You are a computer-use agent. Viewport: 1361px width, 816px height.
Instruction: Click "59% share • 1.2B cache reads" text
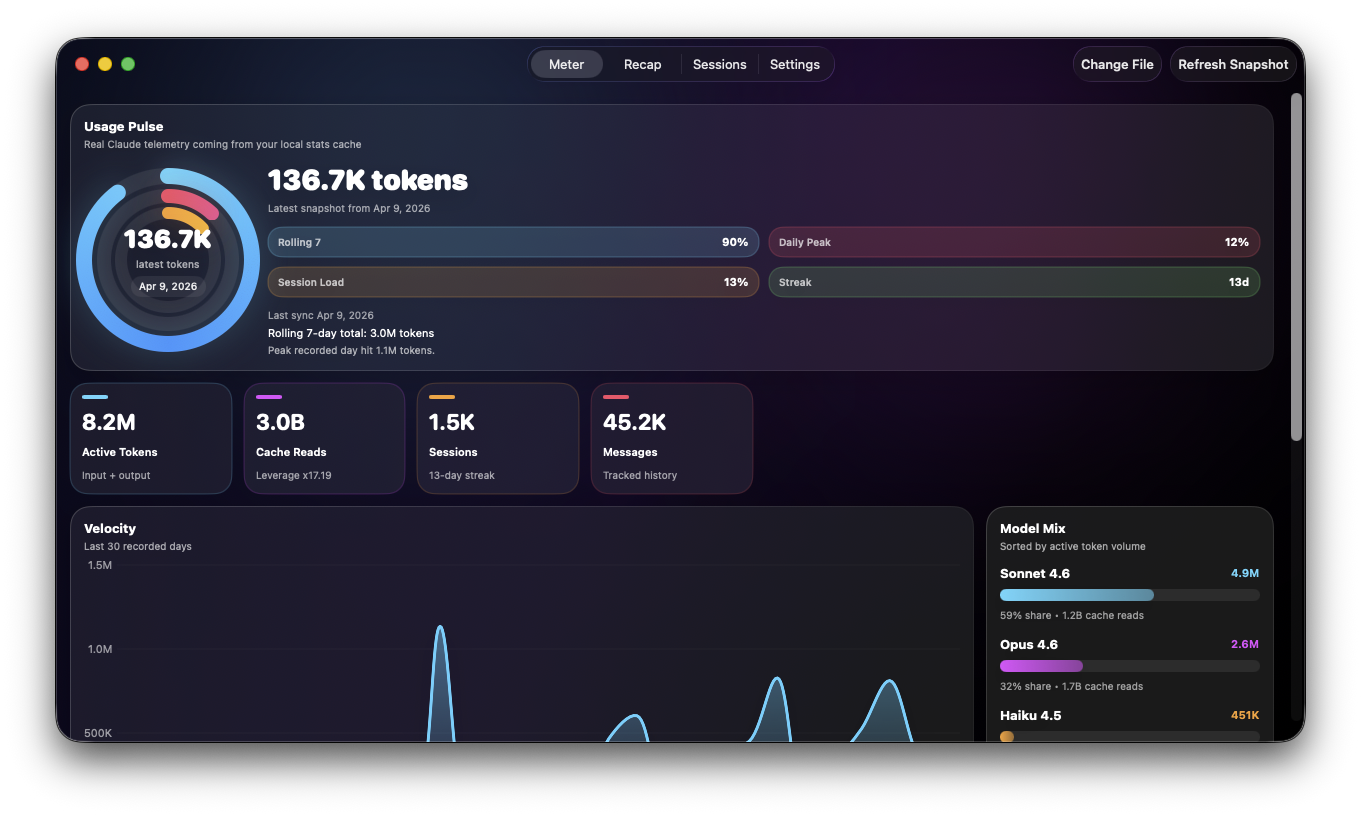(x=1072, y=616)
